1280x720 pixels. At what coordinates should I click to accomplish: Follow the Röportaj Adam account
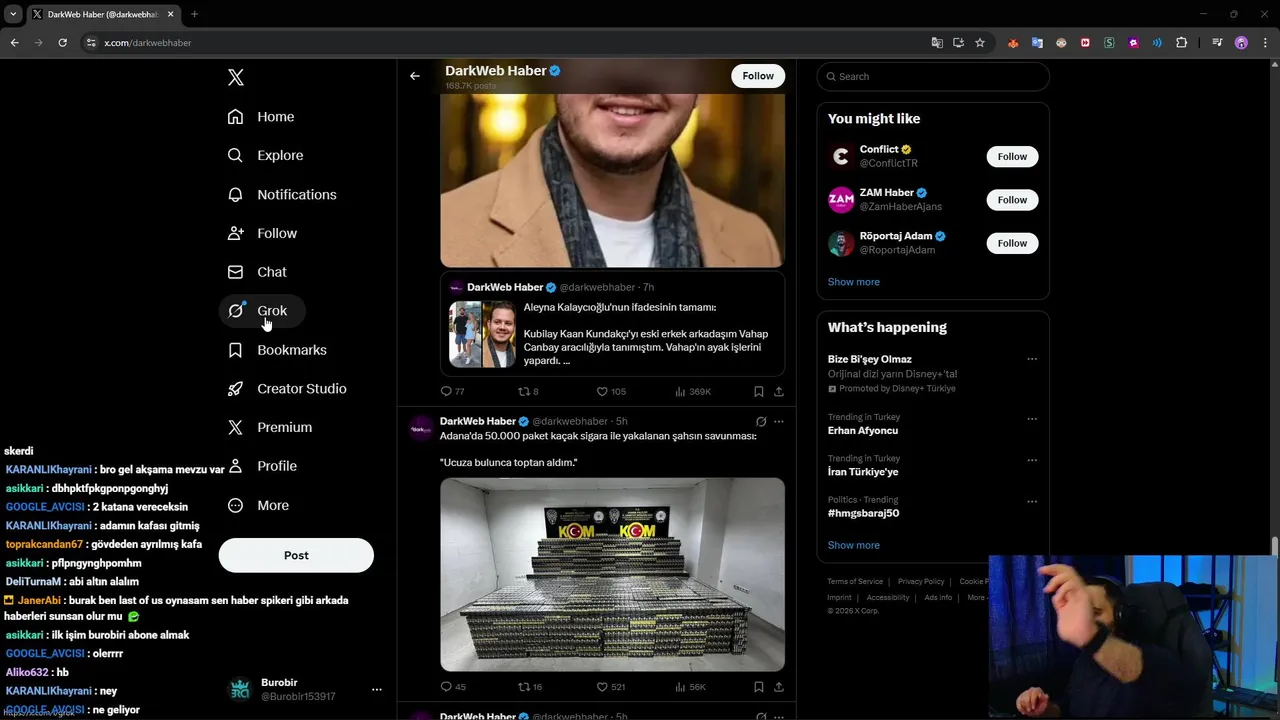pos(1012,243)
